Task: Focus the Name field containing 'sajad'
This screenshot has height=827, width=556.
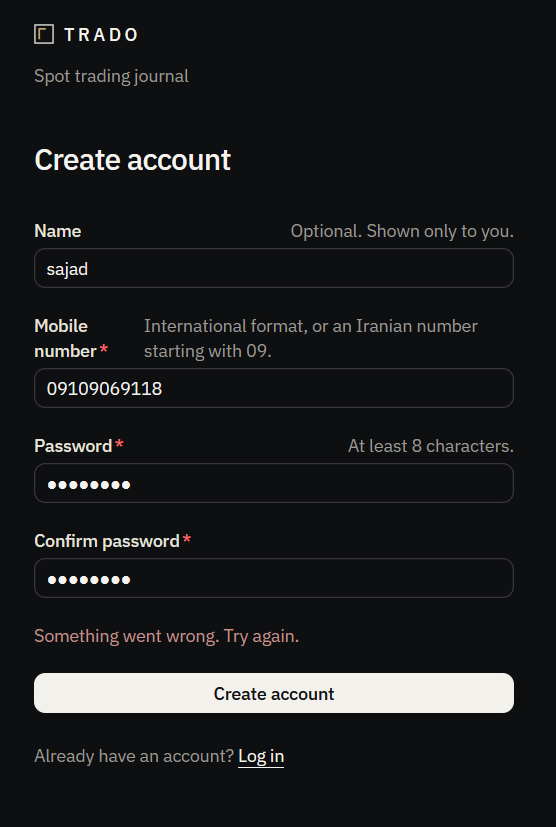Action: coord(274,268)
